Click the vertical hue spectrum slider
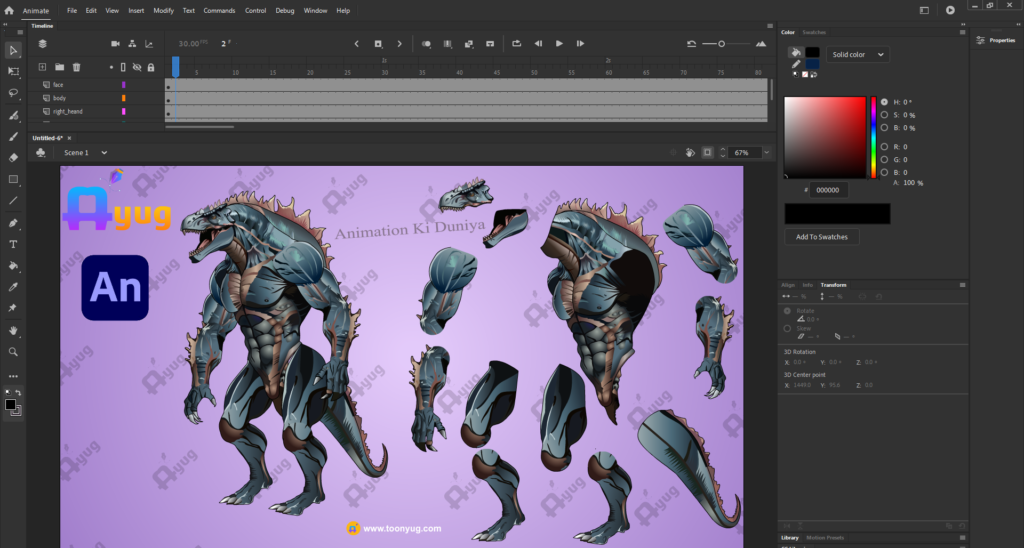 pos(873,135)
